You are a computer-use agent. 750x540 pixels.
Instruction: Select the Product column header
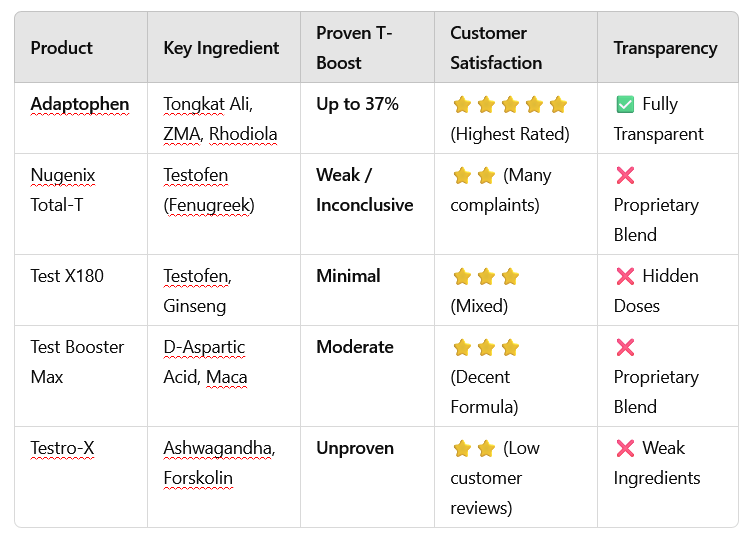[62, 48]
